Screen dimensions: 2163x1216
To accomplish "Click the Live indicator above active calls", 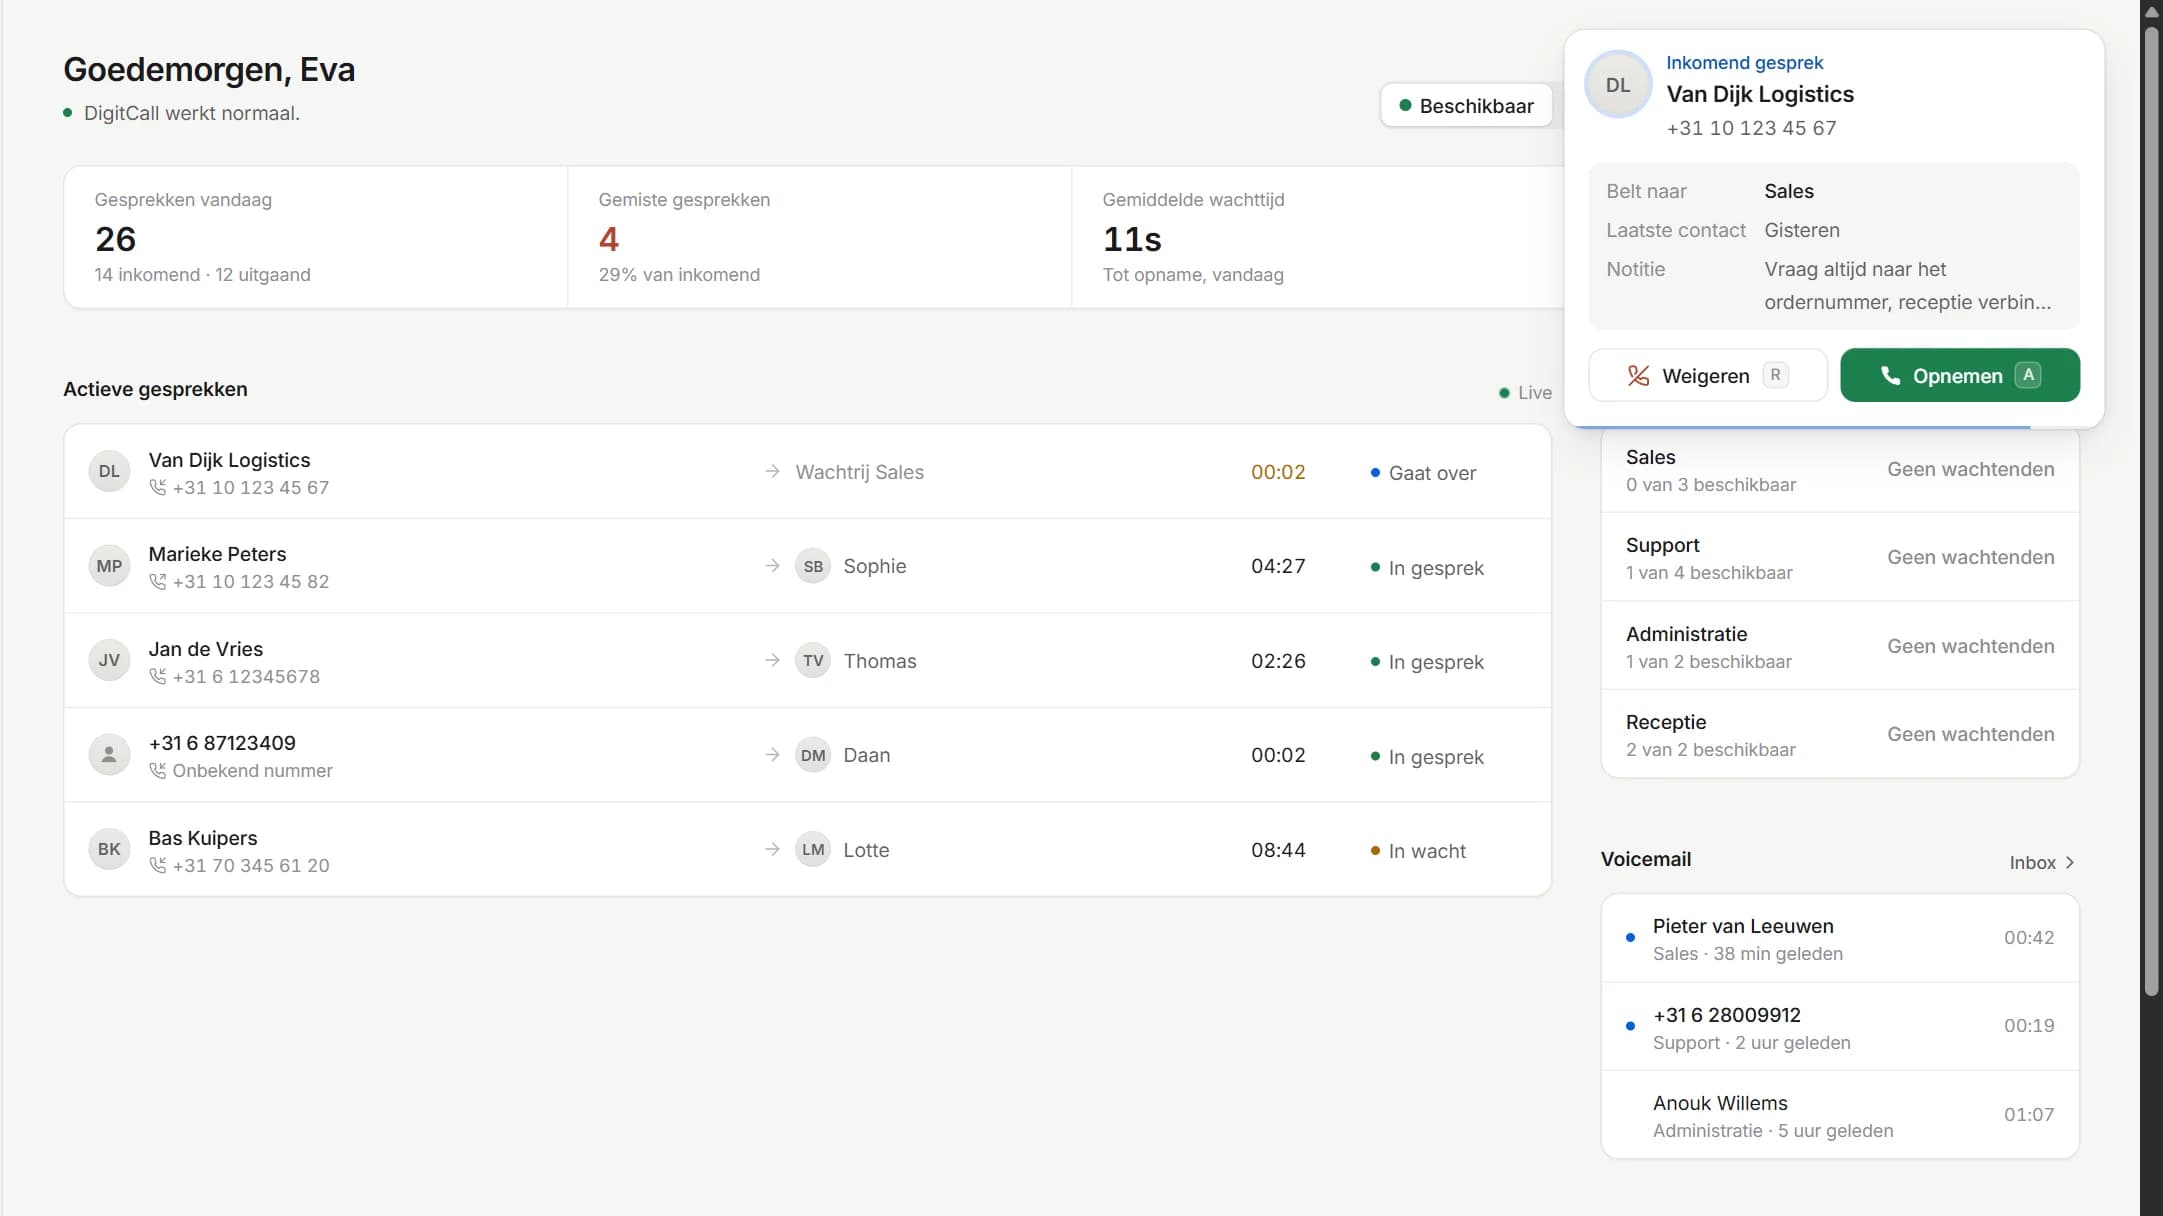I will pyautogui.click(x=1525, y=392).
